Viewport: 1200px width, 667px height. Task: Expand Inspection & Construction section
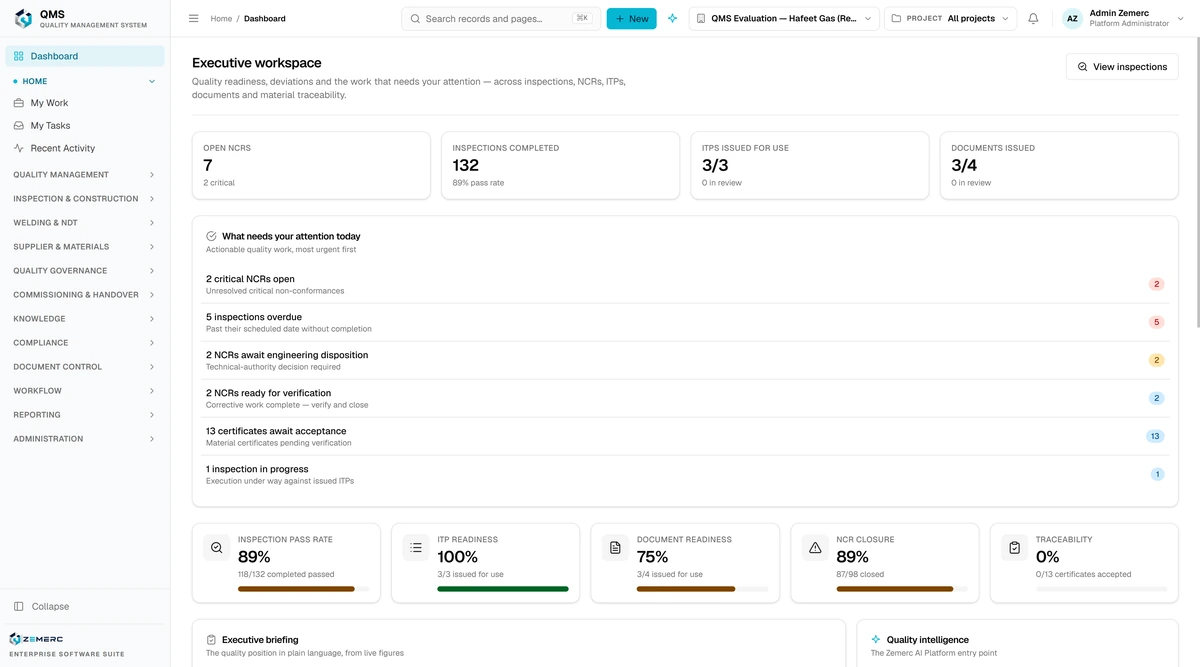(84, 199)
